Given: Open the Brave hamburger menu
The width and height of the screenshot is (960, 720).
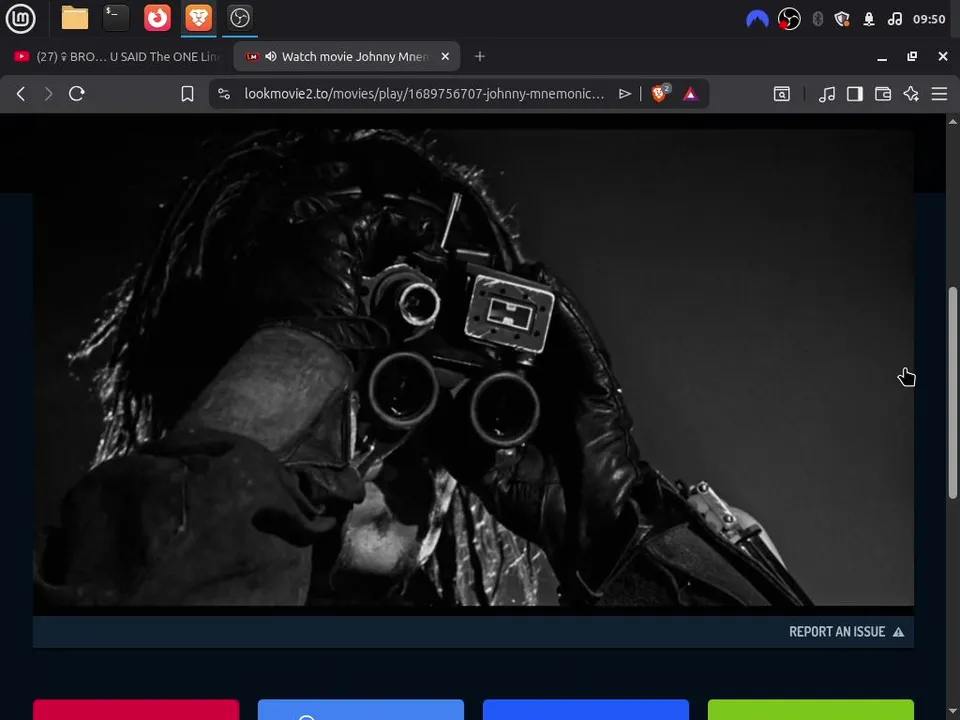Looking at the screenshot, I should pyautogui.click(x=939, y=94).
